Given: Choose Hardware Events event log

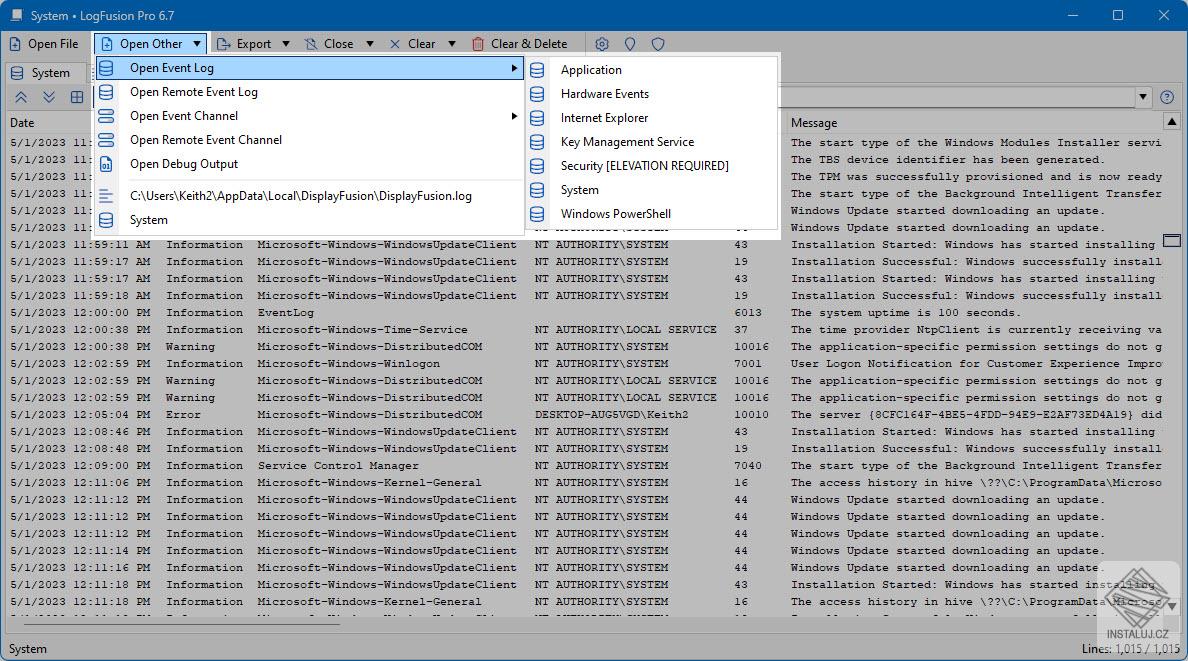Looking at the screenshot, I should [x=652, y=94].
